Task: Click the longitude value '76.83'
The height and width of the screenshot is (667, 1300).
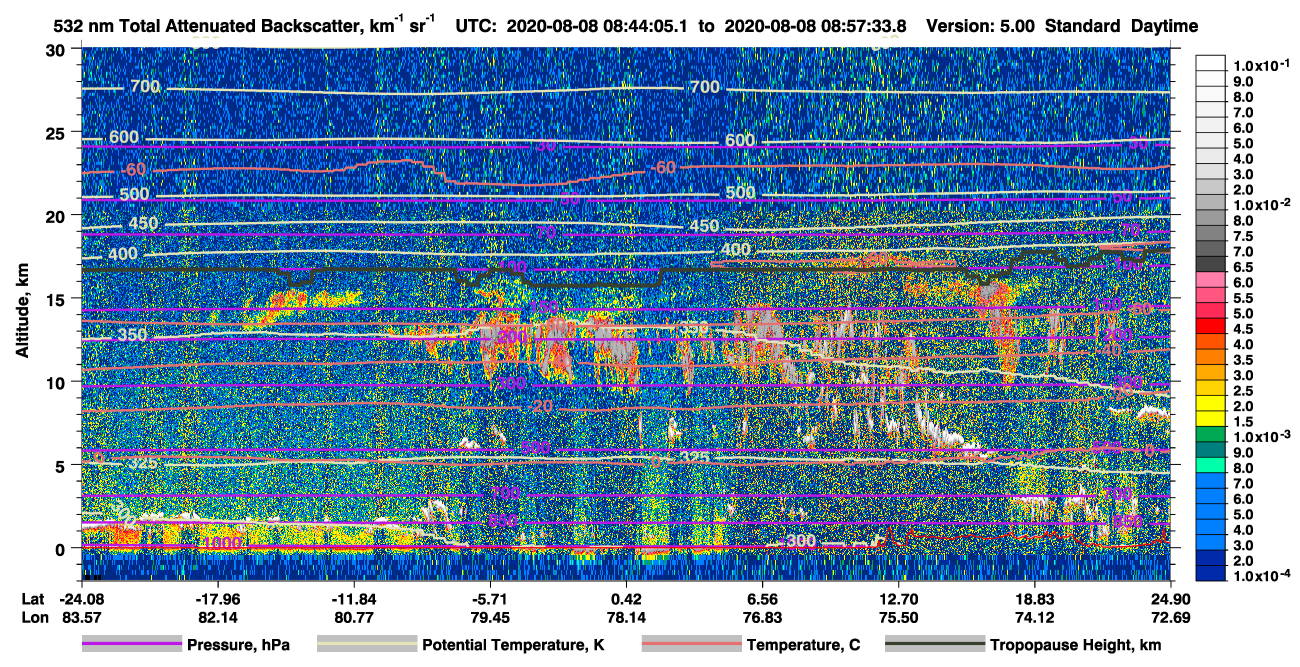Action: [762, 617]
